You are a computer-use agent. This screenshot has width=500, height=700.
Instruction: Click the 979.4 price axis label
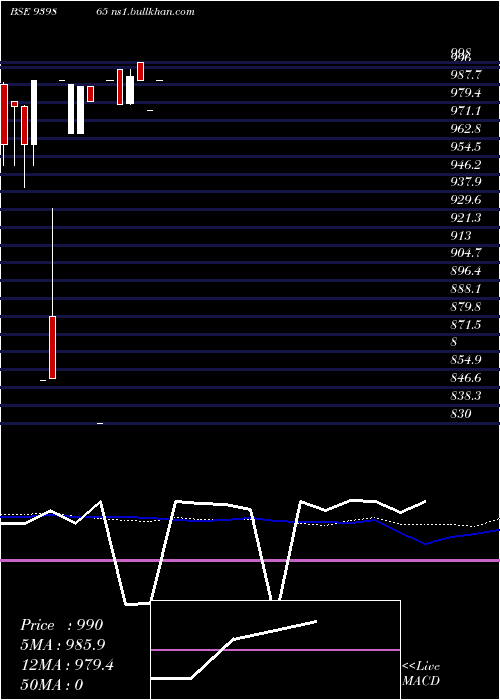click(466, 93)
